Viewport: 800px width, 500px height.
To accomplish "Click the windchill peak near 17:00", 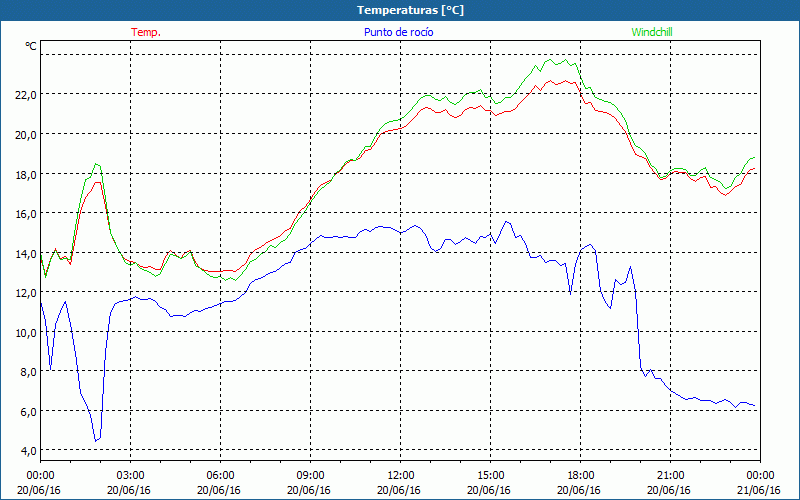I will 551,60.
